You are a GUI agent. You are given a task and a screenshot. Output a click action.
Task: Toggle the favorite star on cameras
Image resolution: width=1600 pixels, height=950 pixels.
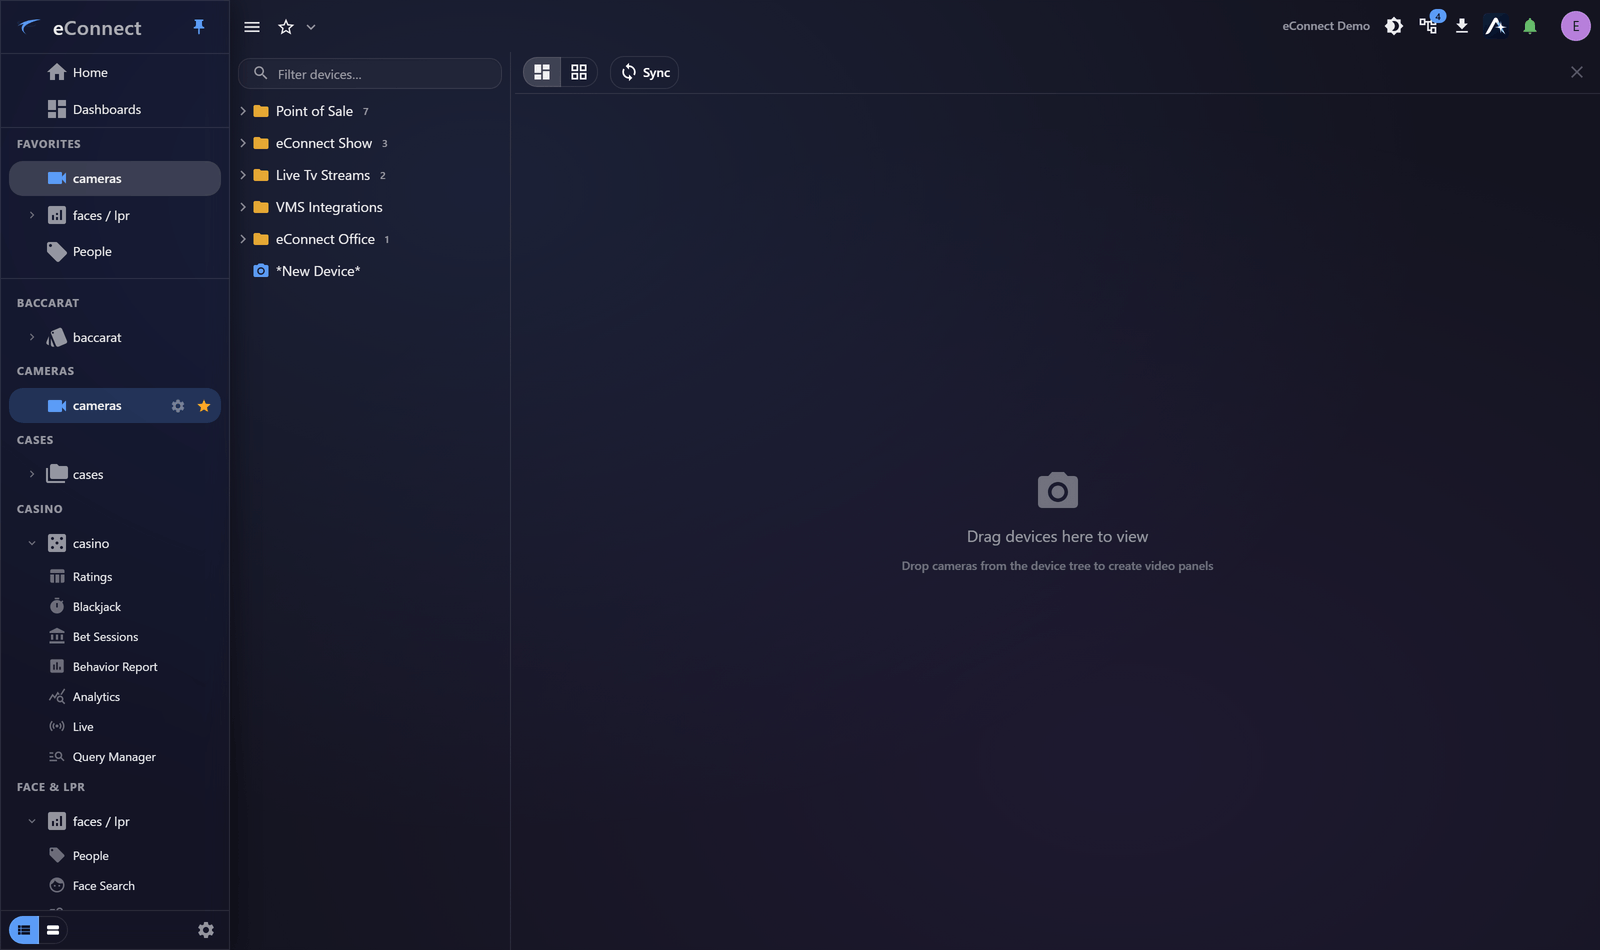(204, 406)
